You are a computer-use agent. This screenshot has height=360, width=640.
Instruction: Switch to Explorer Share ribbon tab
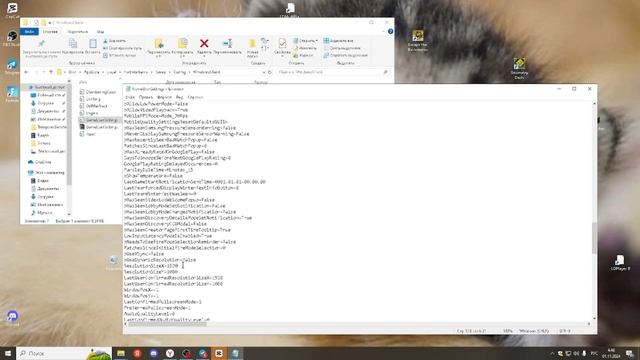pyautogui.click(x=78, y=31)
